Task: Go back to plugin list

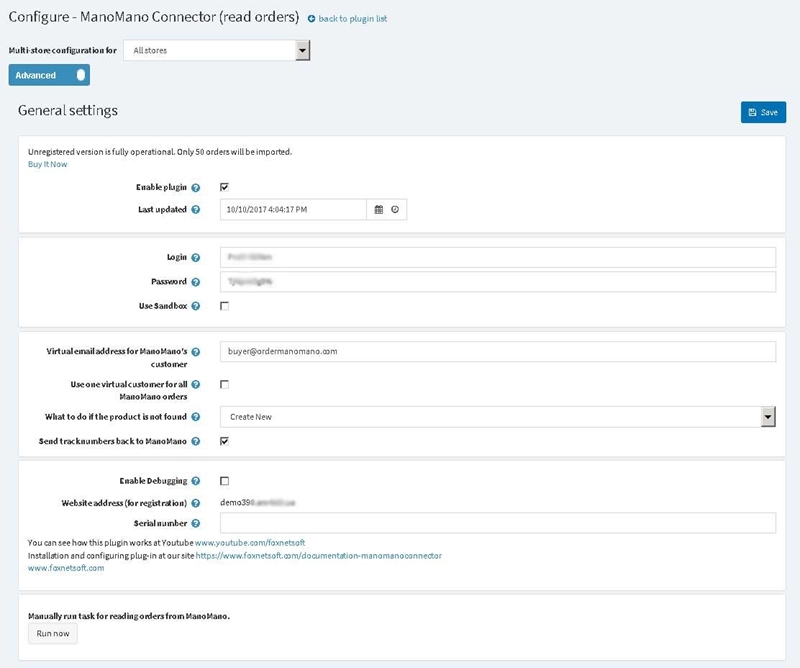Action: click(x=353, y=19)
